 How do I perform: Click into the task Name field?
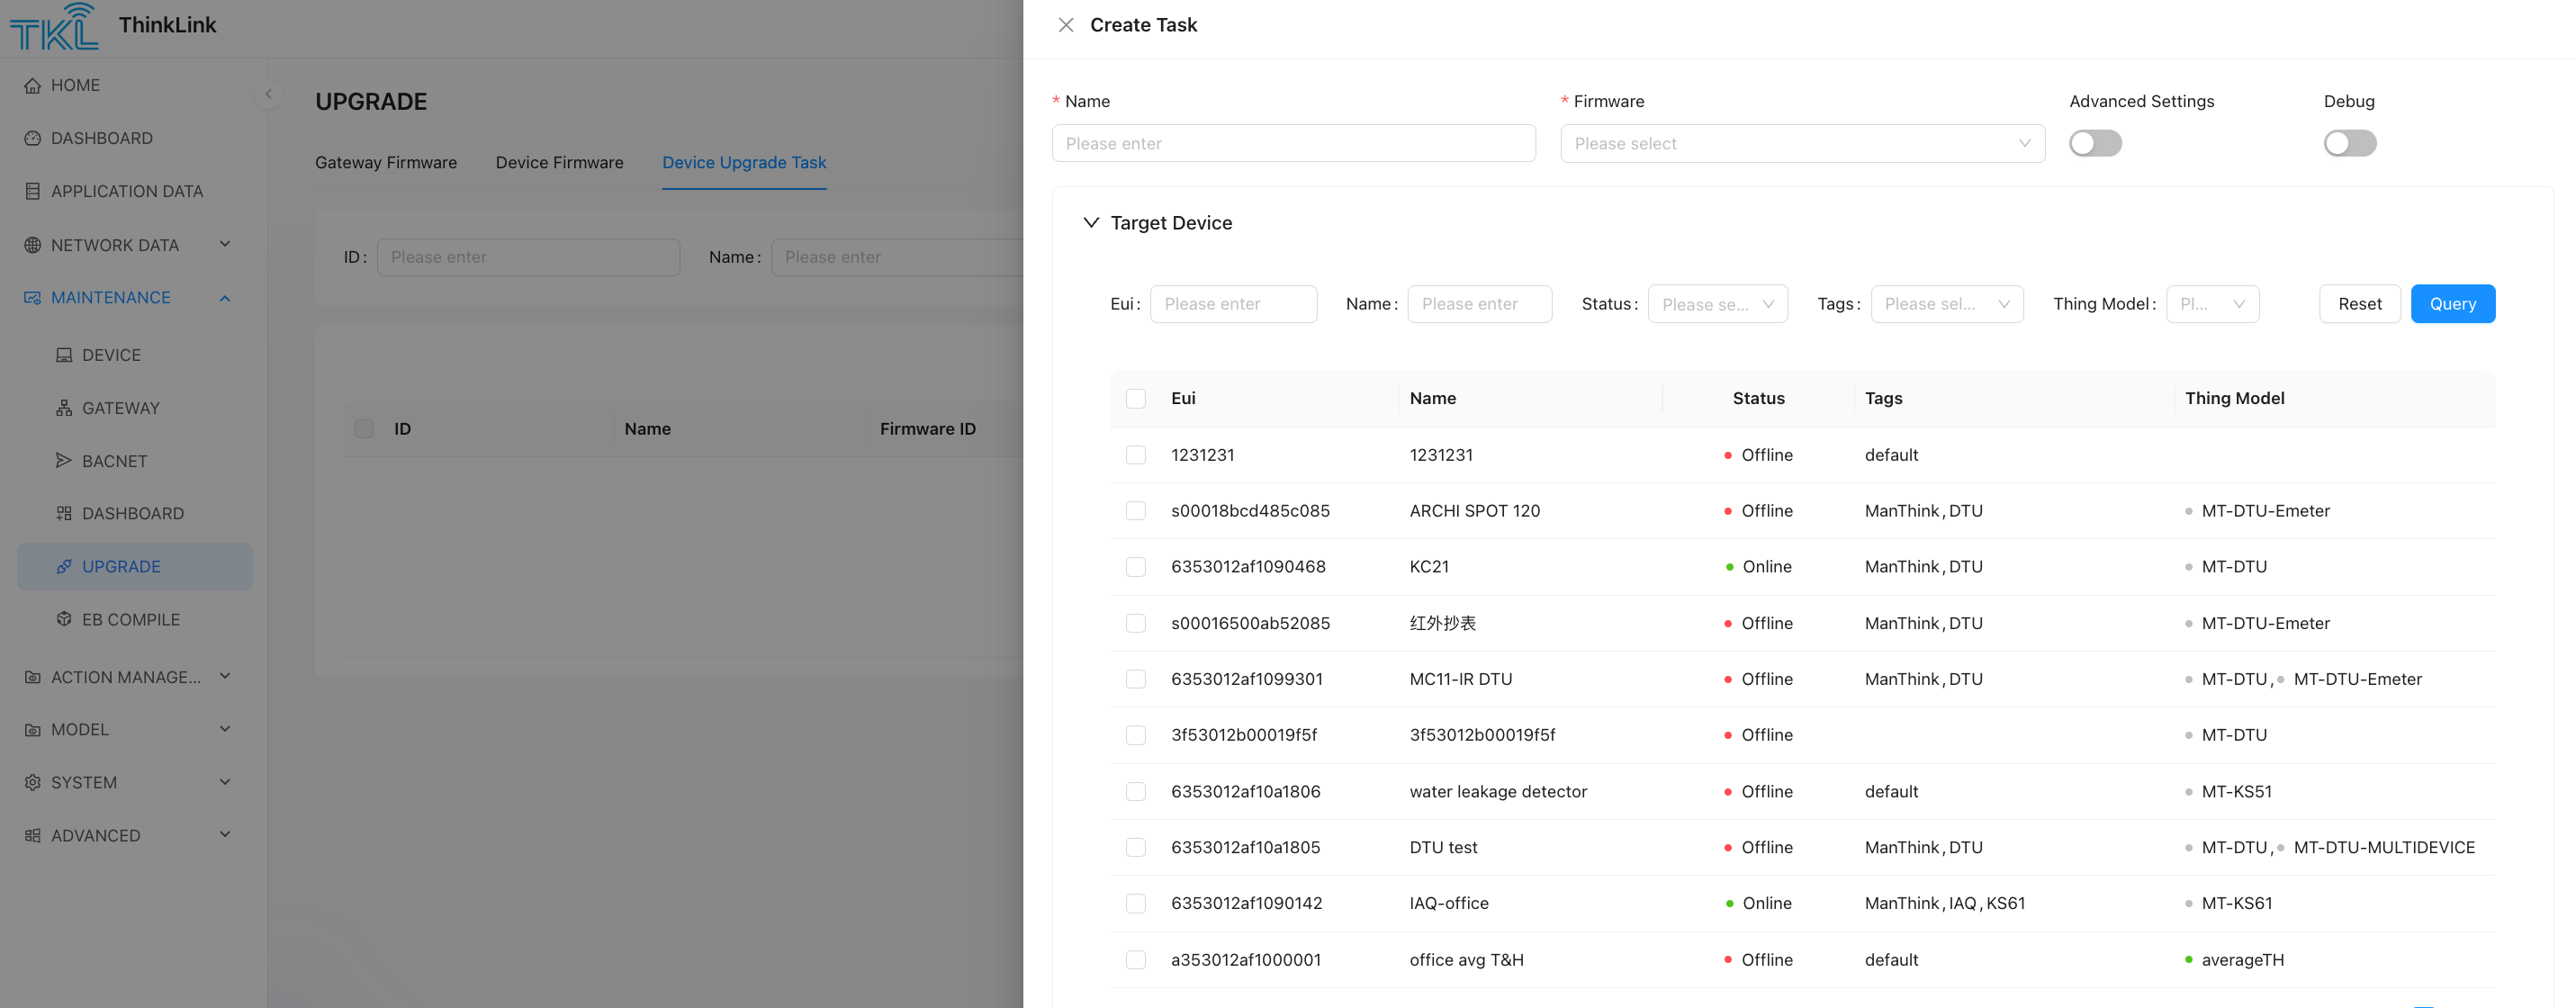click(x=1293, y=144)
